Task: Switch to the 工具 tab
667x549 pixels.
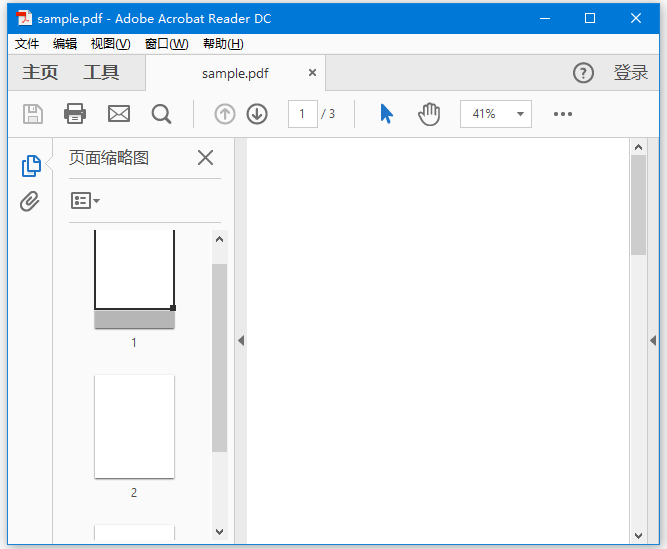Action: click(x=101, y=72)
